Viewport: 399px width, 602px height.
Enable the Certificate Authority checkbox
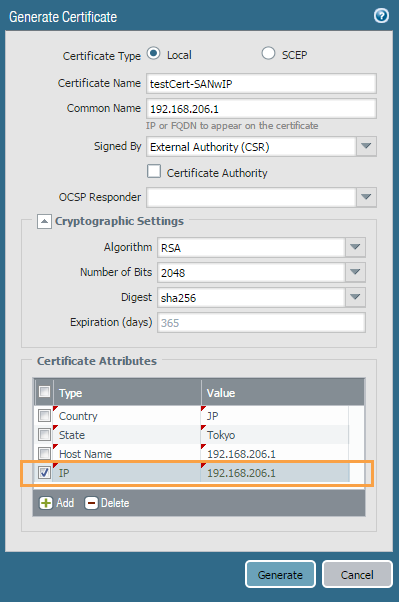(154, 171)
